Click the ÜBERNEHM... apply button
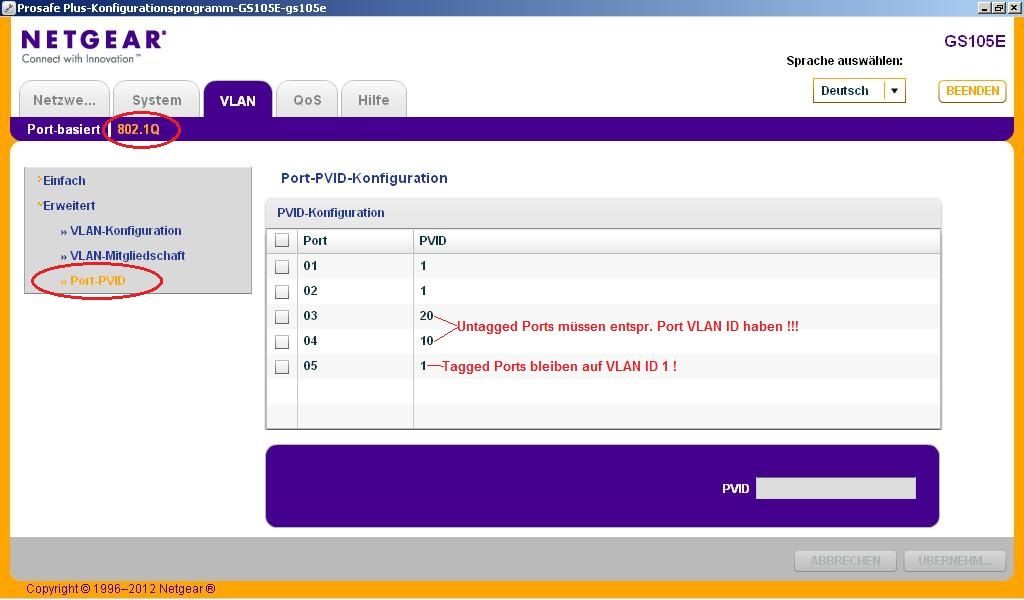The height and width of the screenshot is (600, 1024). (x=955, y=561)
